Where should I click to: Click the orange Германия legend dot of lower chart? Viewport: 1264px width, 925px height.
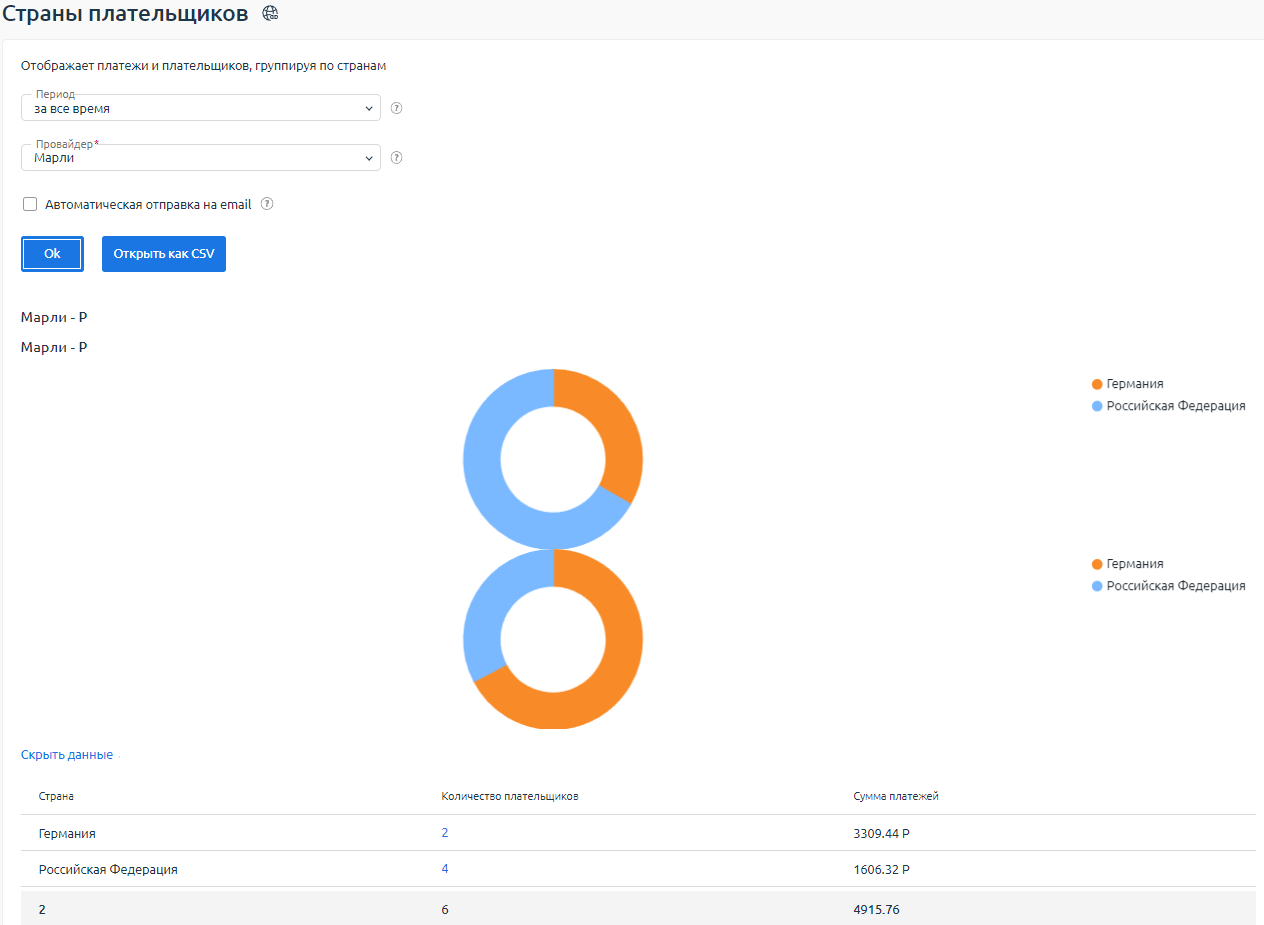[1097, 564]
